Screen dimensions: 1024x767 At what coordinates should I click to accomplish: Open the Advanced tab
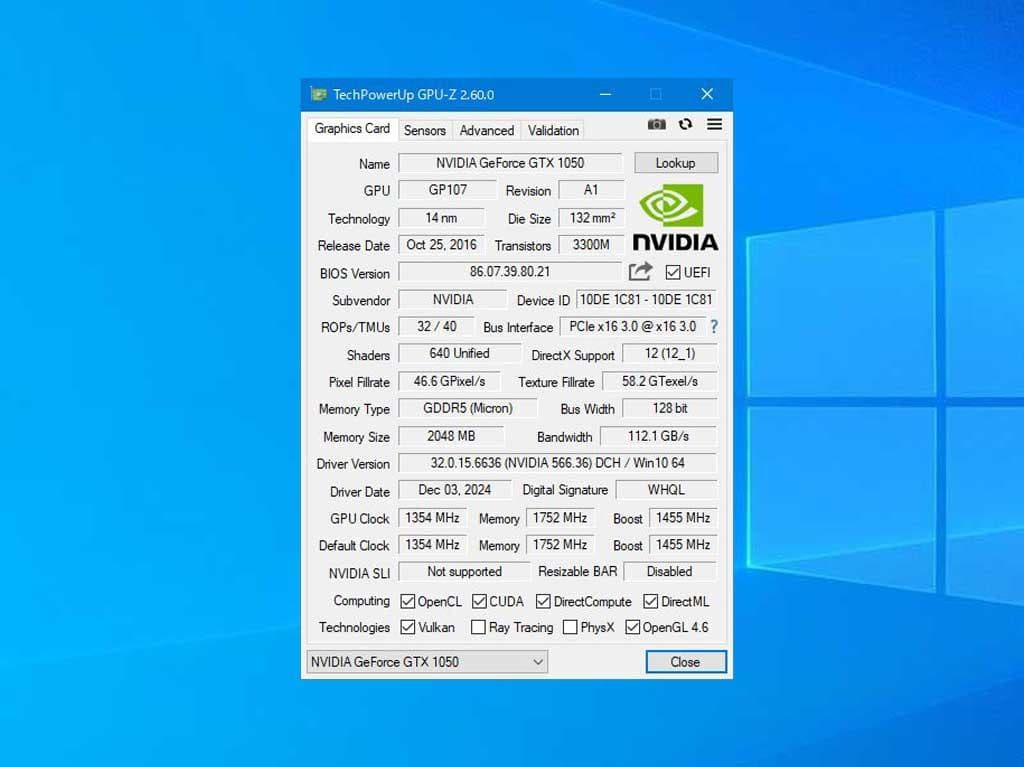click(x=486, y=130)
